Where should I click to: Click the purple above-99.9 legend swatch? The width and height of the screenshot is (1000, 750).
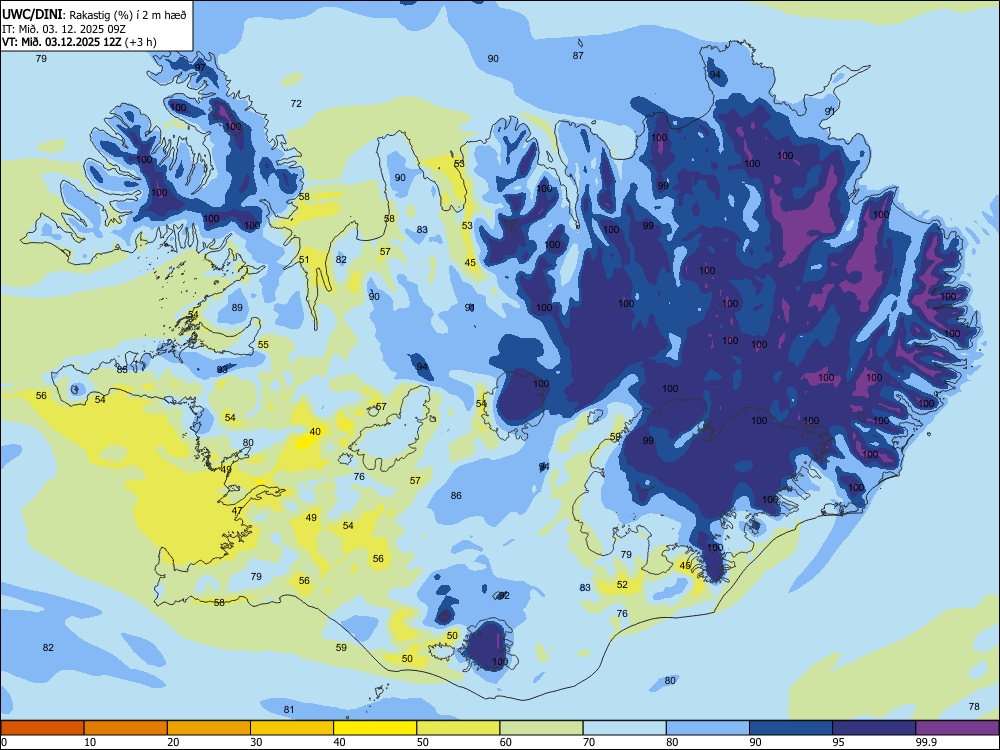tap(957, 728)
